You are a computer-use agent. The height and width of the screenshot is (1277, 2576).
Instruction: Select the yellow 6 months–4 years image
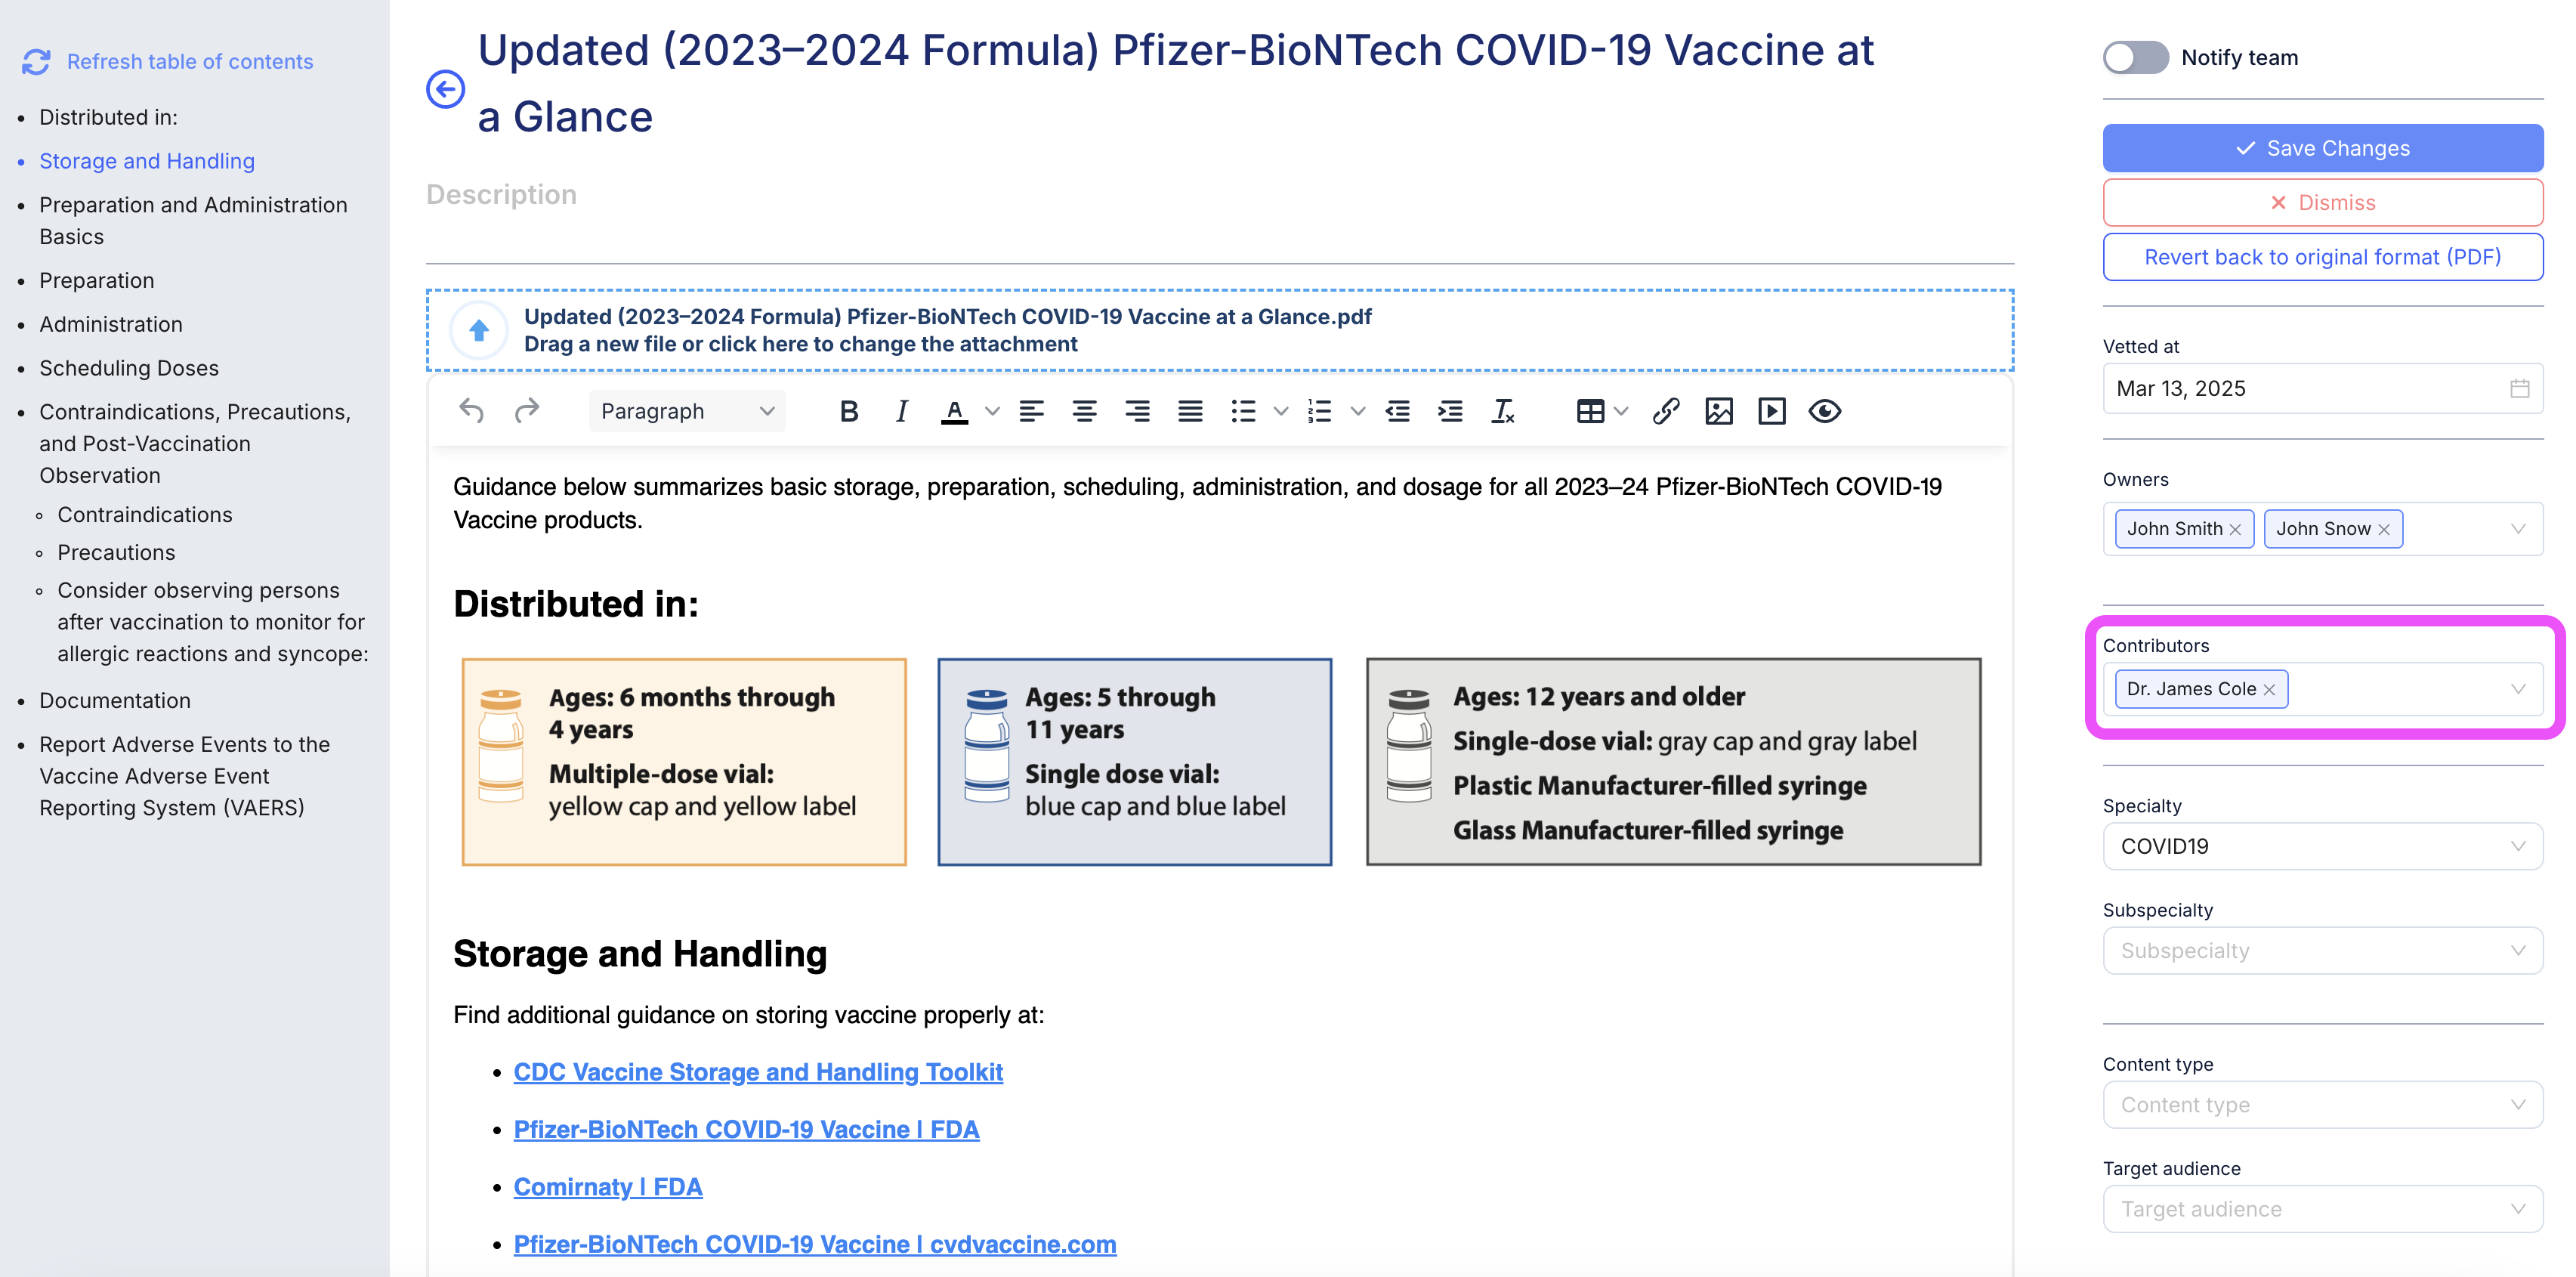click(x=684, y=762)
